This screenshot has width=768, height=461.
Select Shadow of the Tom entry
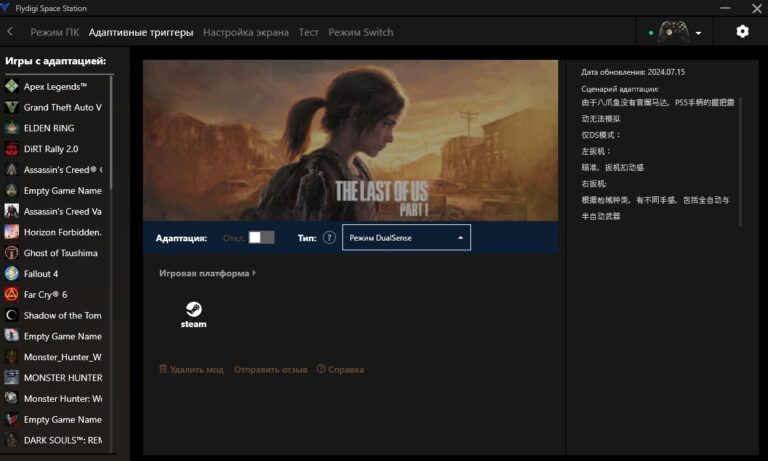point(63,315)
